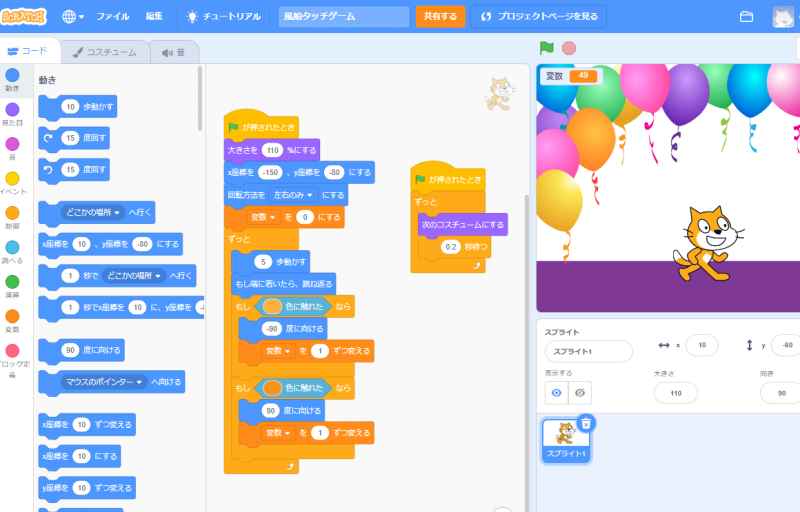This screenshot has height=512, width=800.
Task: Select the 制御 block category
Action: (12, 217)
